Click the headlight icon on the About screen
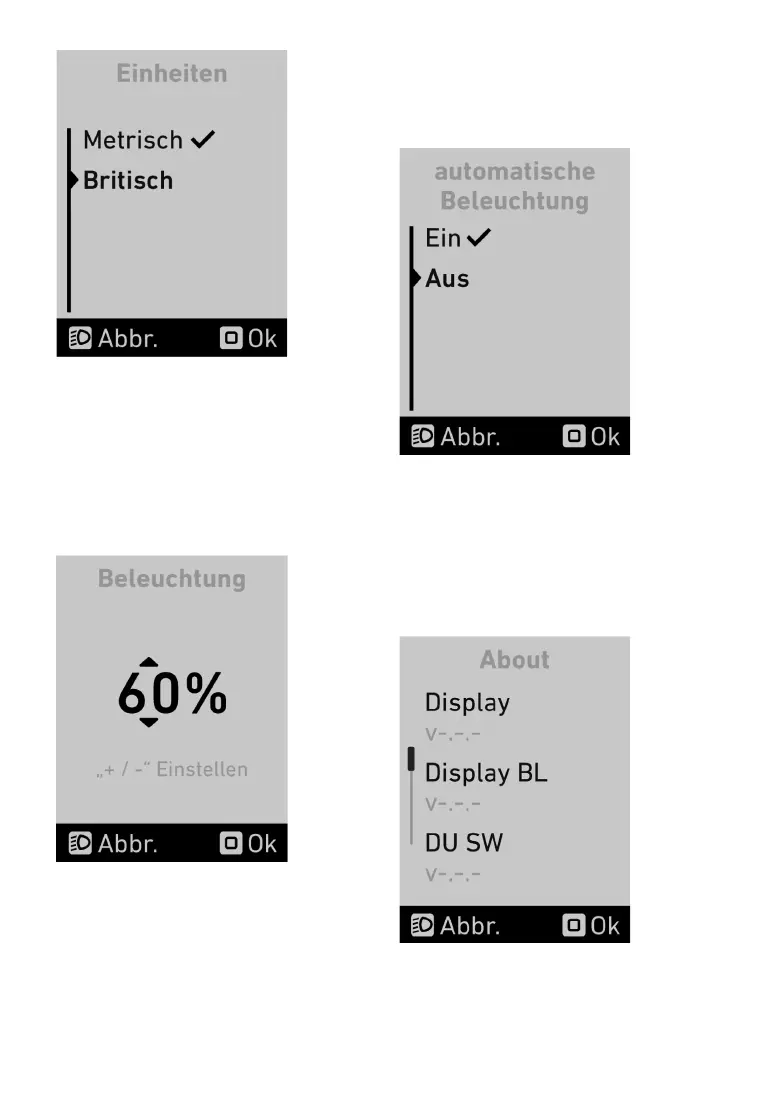 click(x=423, y=925)
